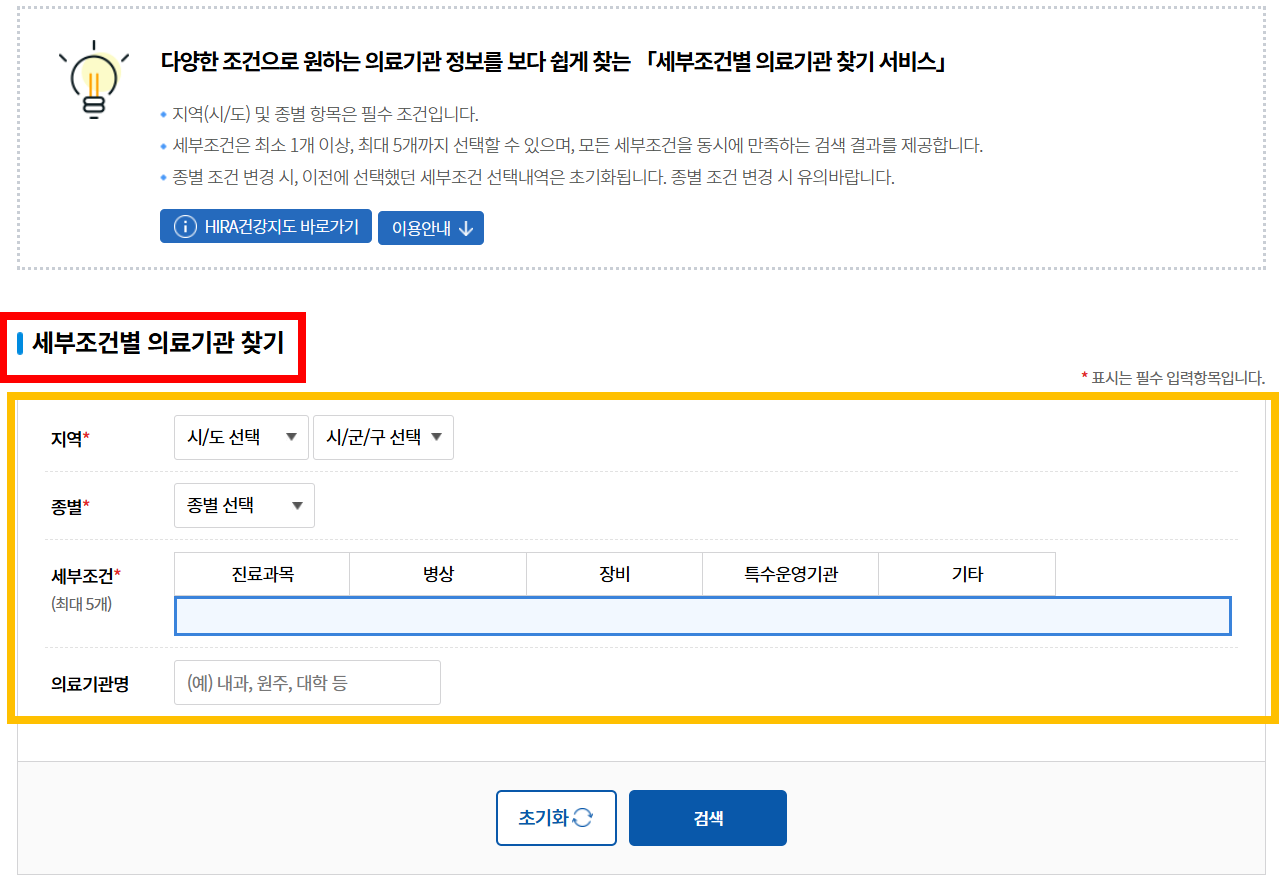Switch to the 병상 tab
Image resolution: width=1286 pixels, height=896 pixels.
(x=437, y=574)
